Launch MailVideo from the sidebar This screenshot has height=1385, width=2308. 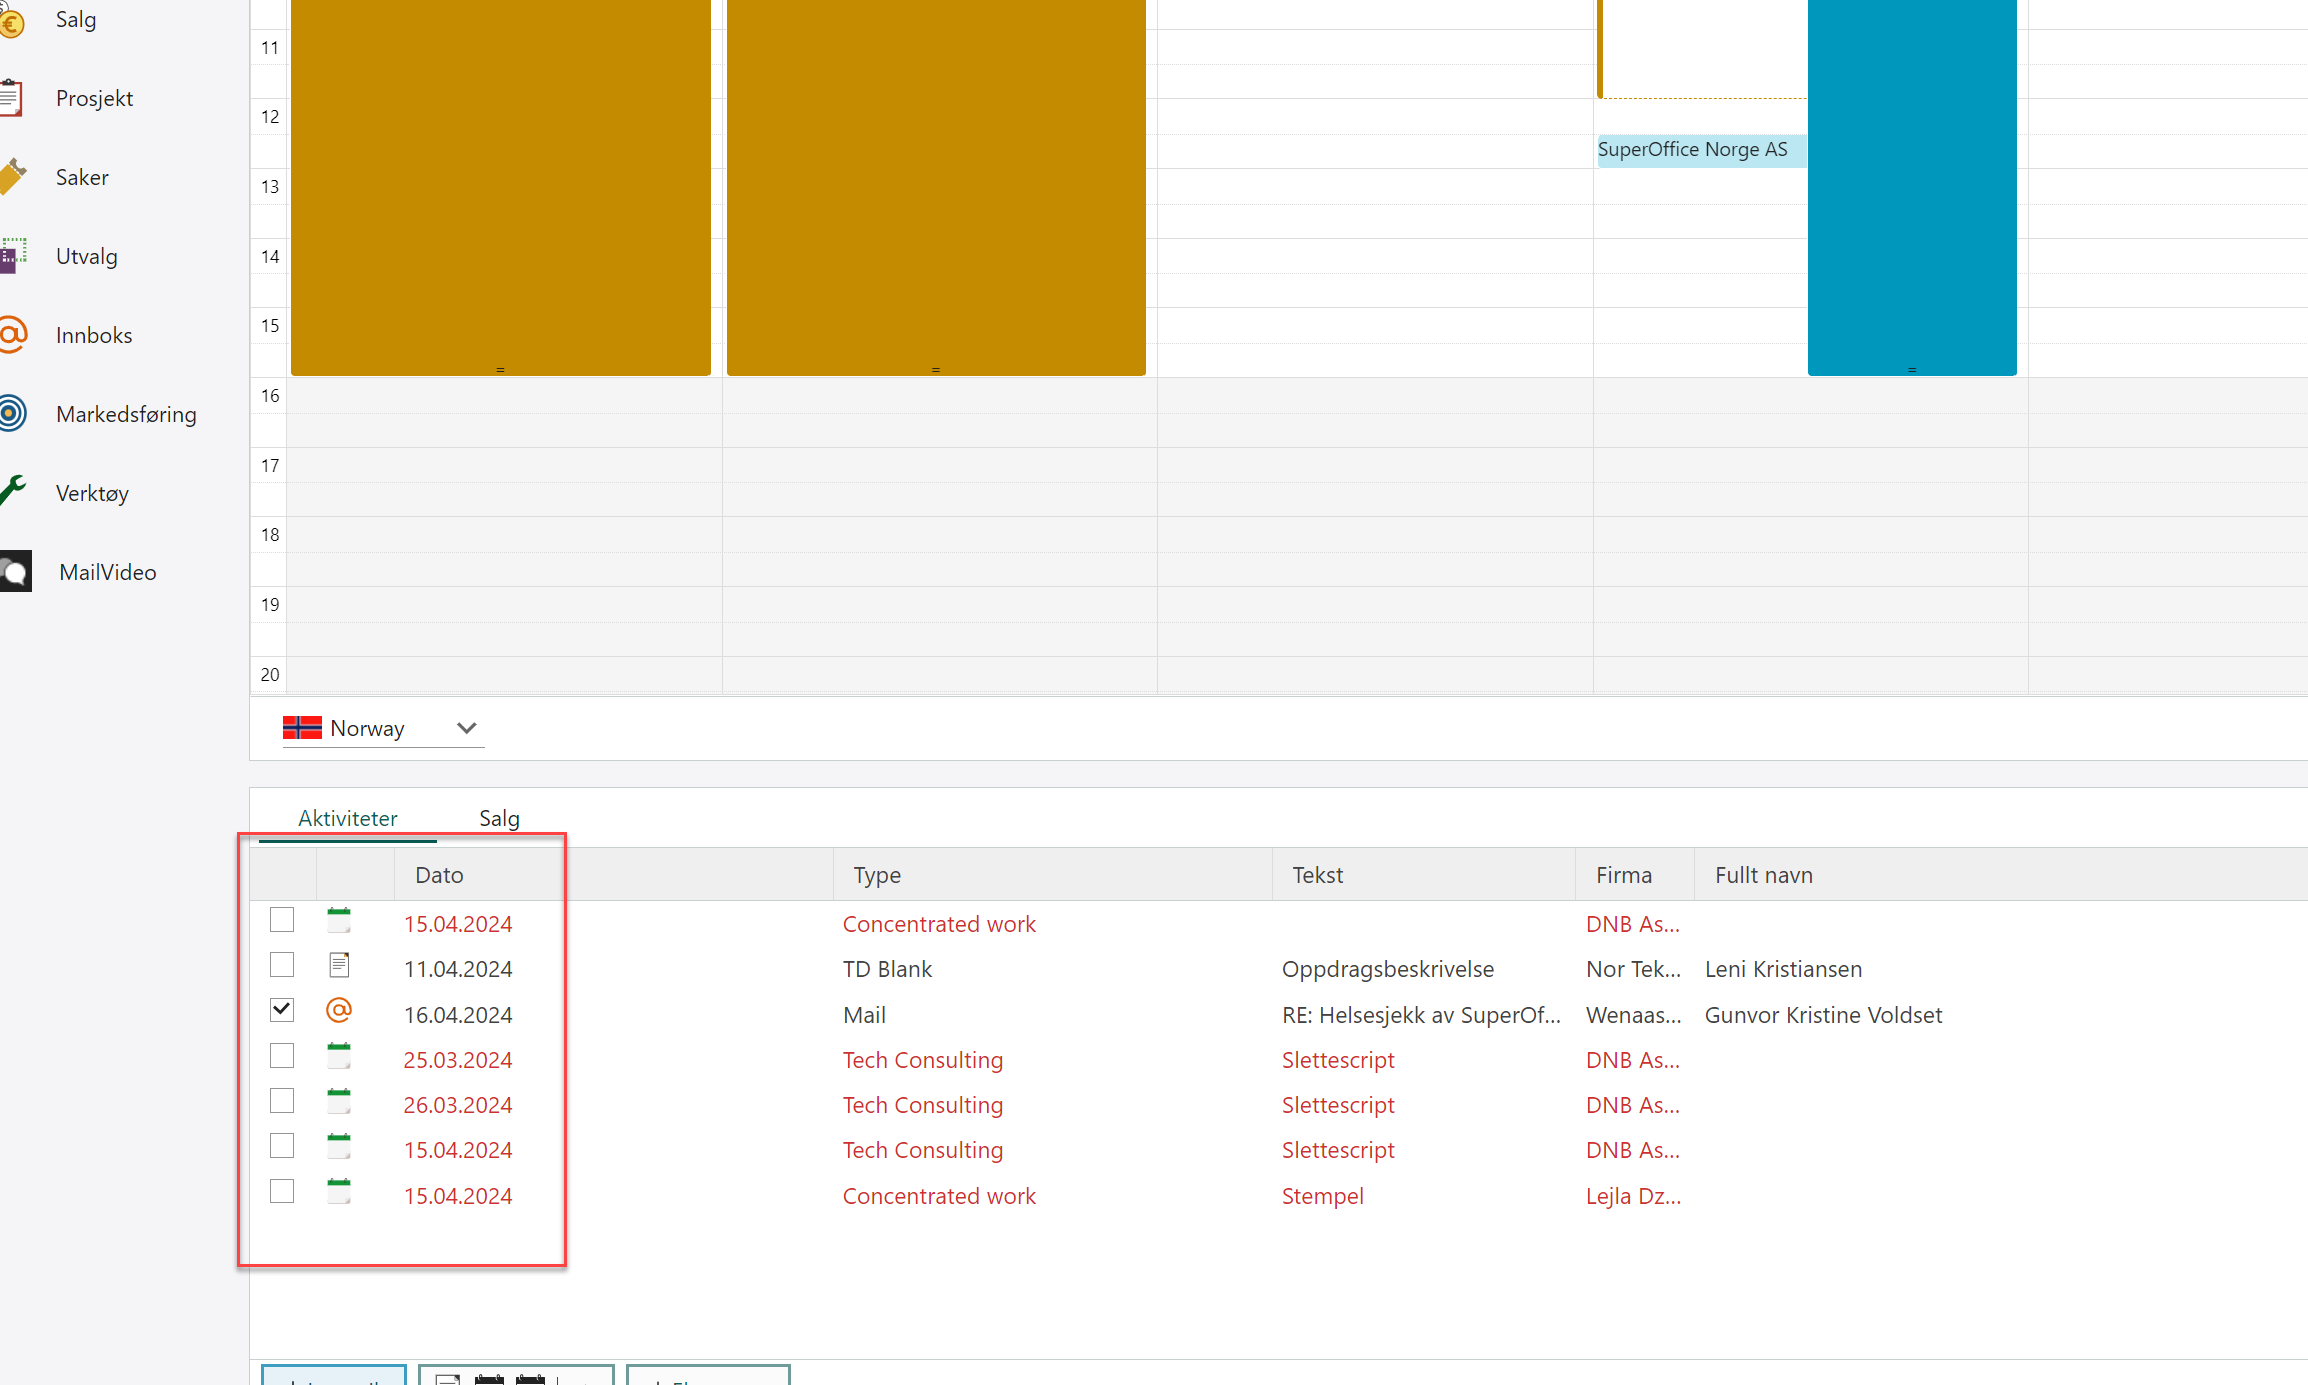point(106,572)
